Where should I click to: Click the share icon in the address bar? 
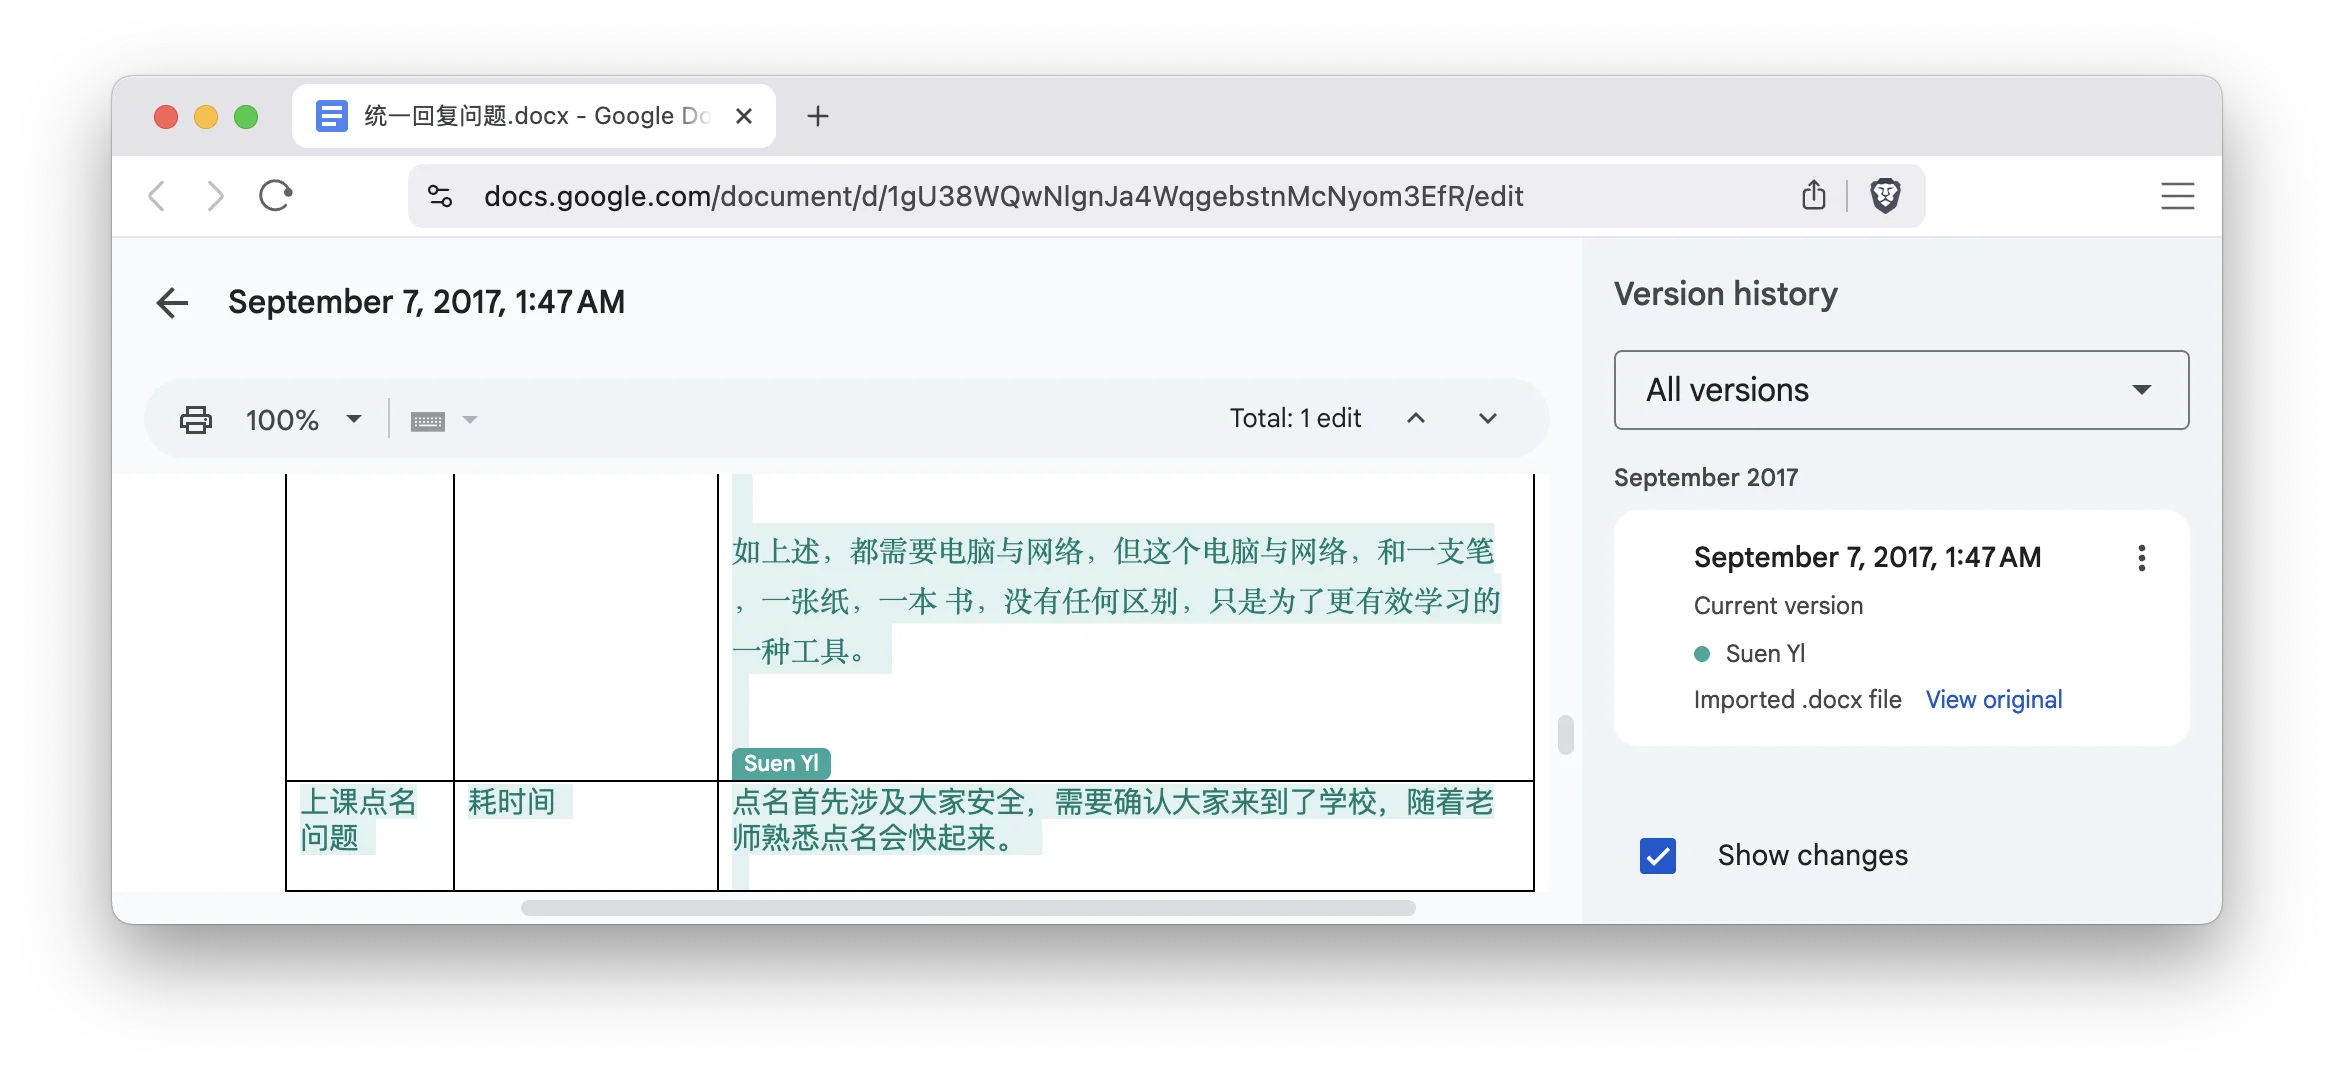point(1814,196)
